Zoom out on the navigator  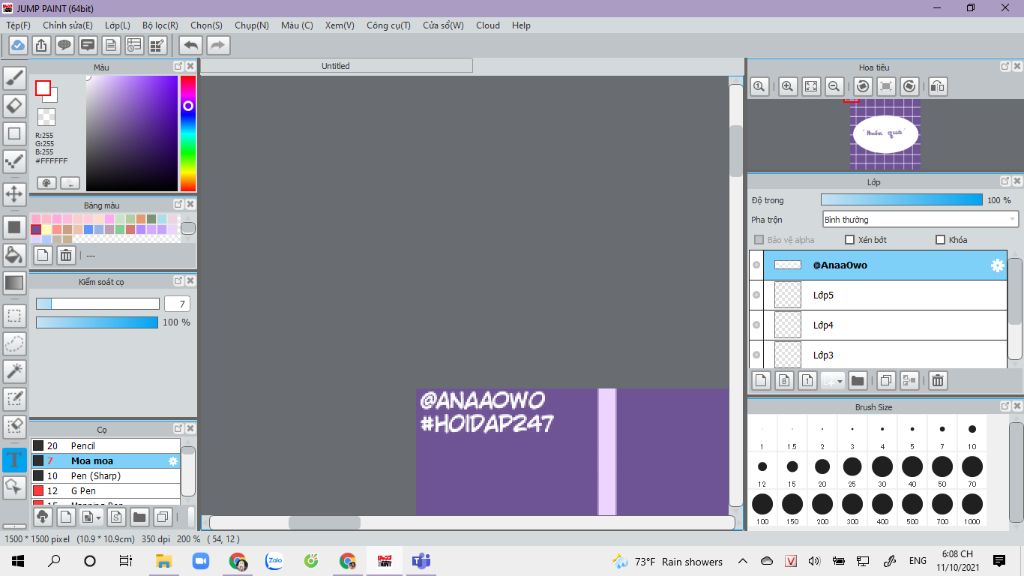pyautogui.click(x=834, y=86)
